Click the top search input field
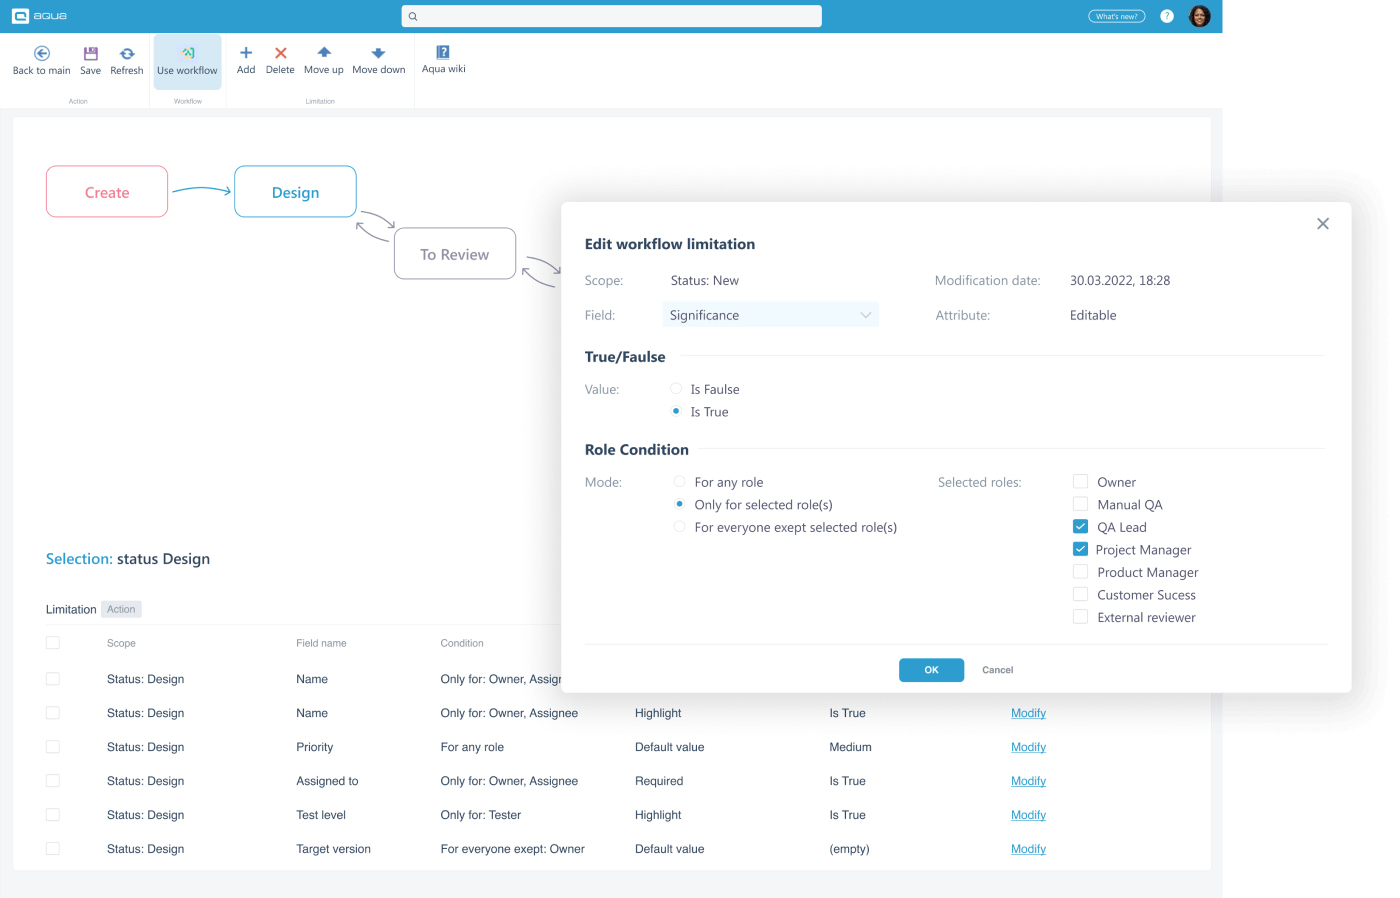 611,16
